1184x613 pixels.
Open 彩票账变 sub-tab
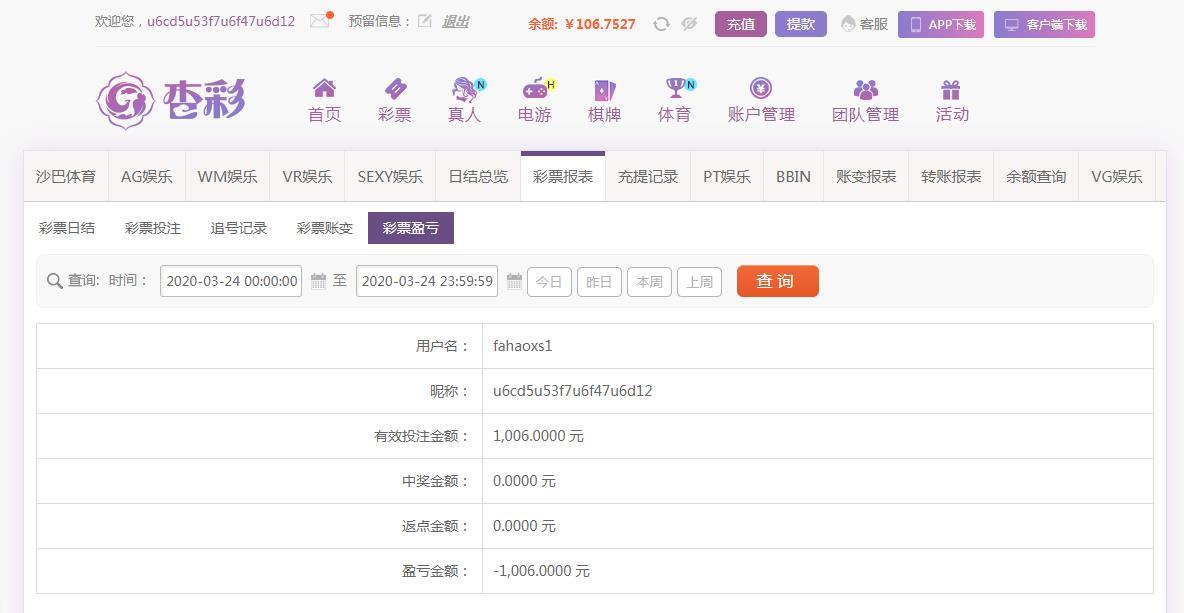click(325, 228)
